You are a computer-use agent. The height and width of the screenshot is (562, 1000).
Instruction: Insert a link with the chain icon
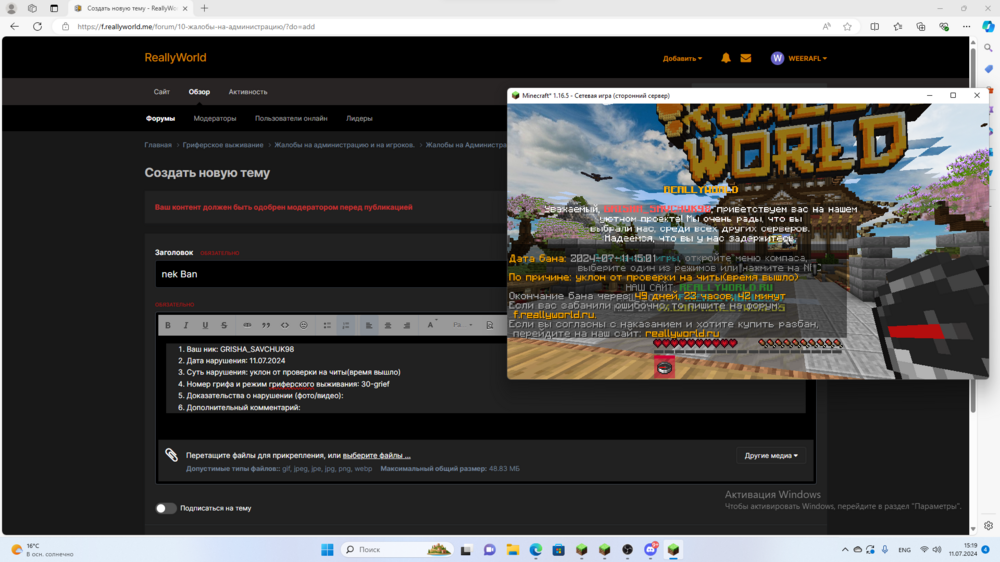click(247, 325)
